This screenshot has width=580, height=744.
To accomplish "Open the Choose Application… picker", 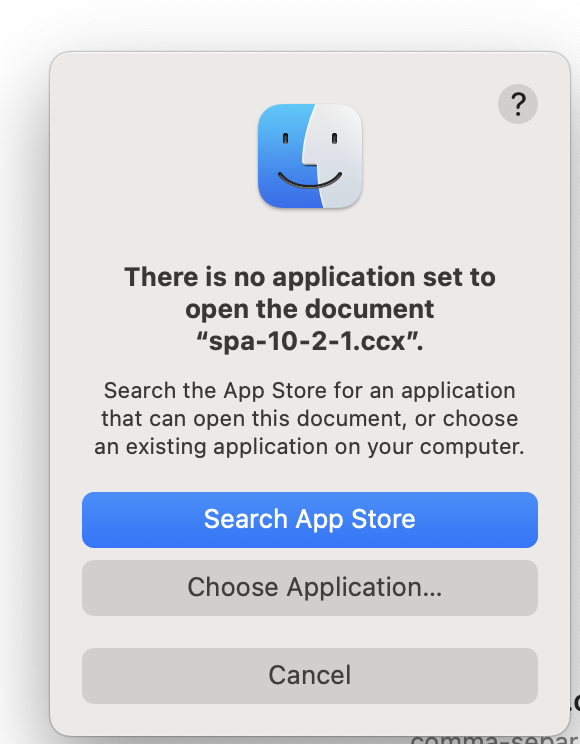I will pyautogui.click(x=310, y=588).
